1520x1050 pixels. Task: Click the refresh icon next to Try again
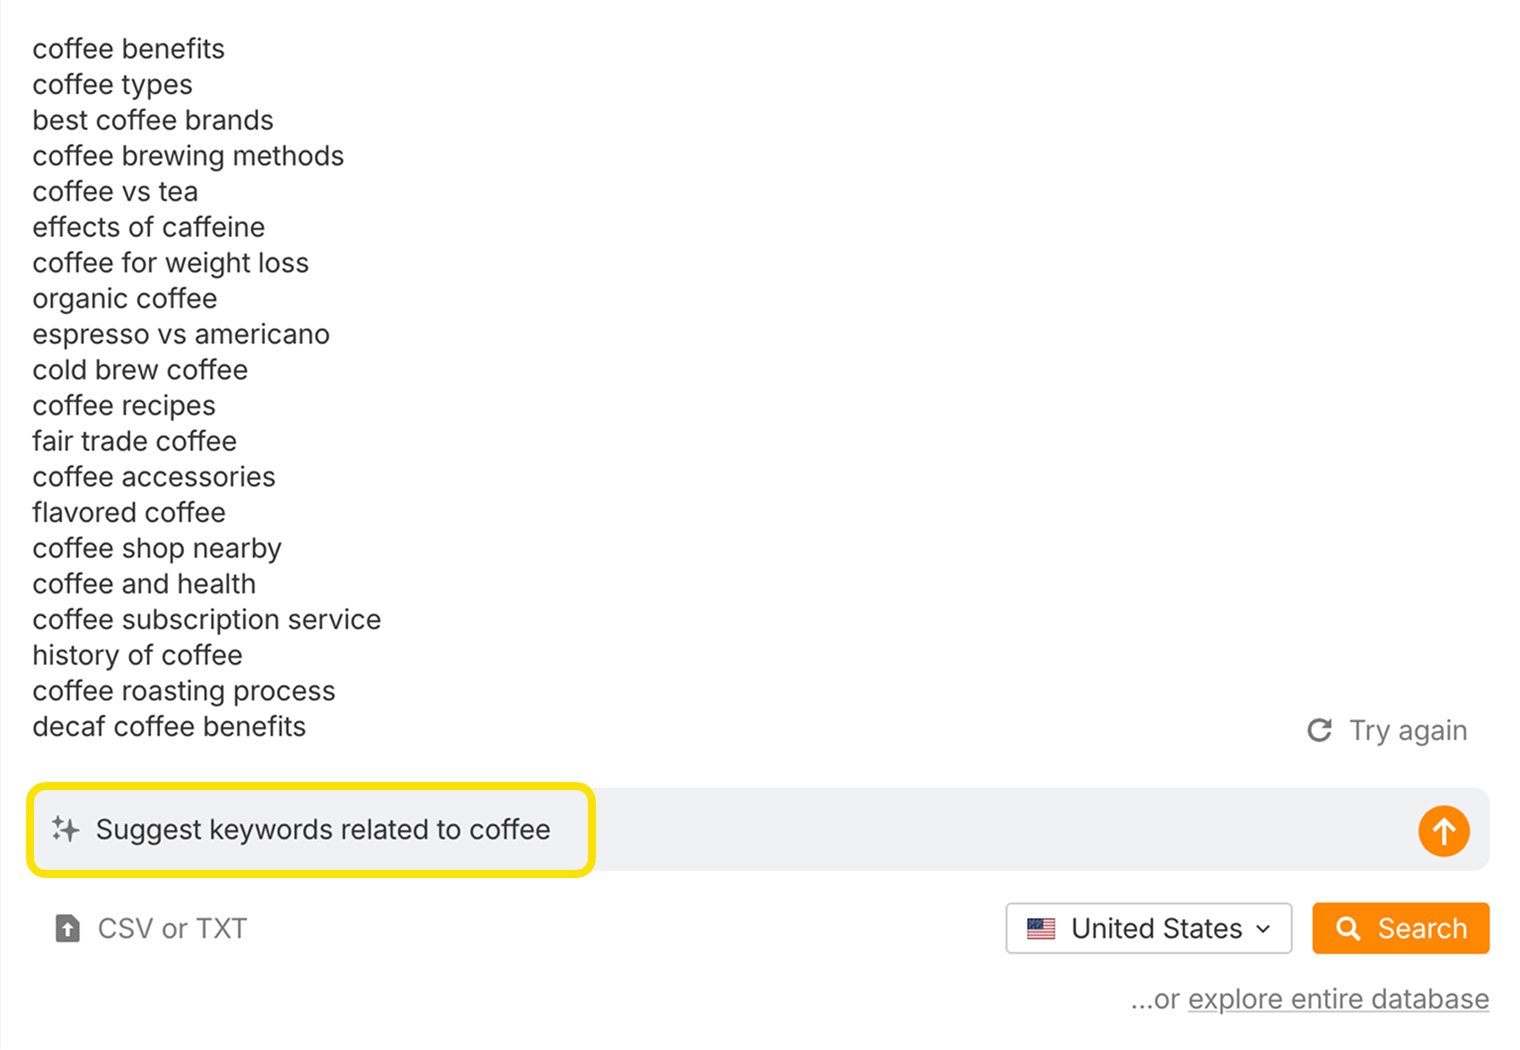point(1320,730)
